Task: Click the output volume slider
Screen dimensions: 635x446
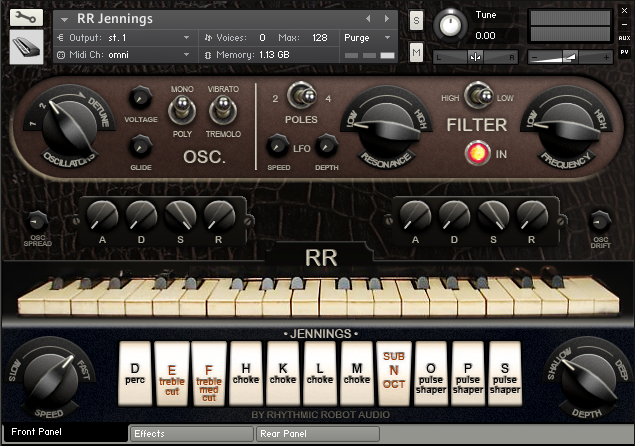Action: point(570,57)
